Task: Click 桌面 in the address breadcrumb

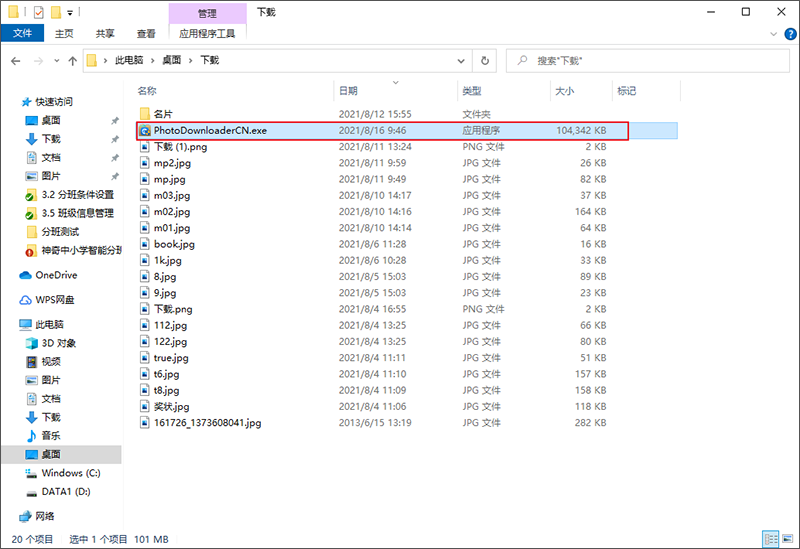Action: (172, 60)
